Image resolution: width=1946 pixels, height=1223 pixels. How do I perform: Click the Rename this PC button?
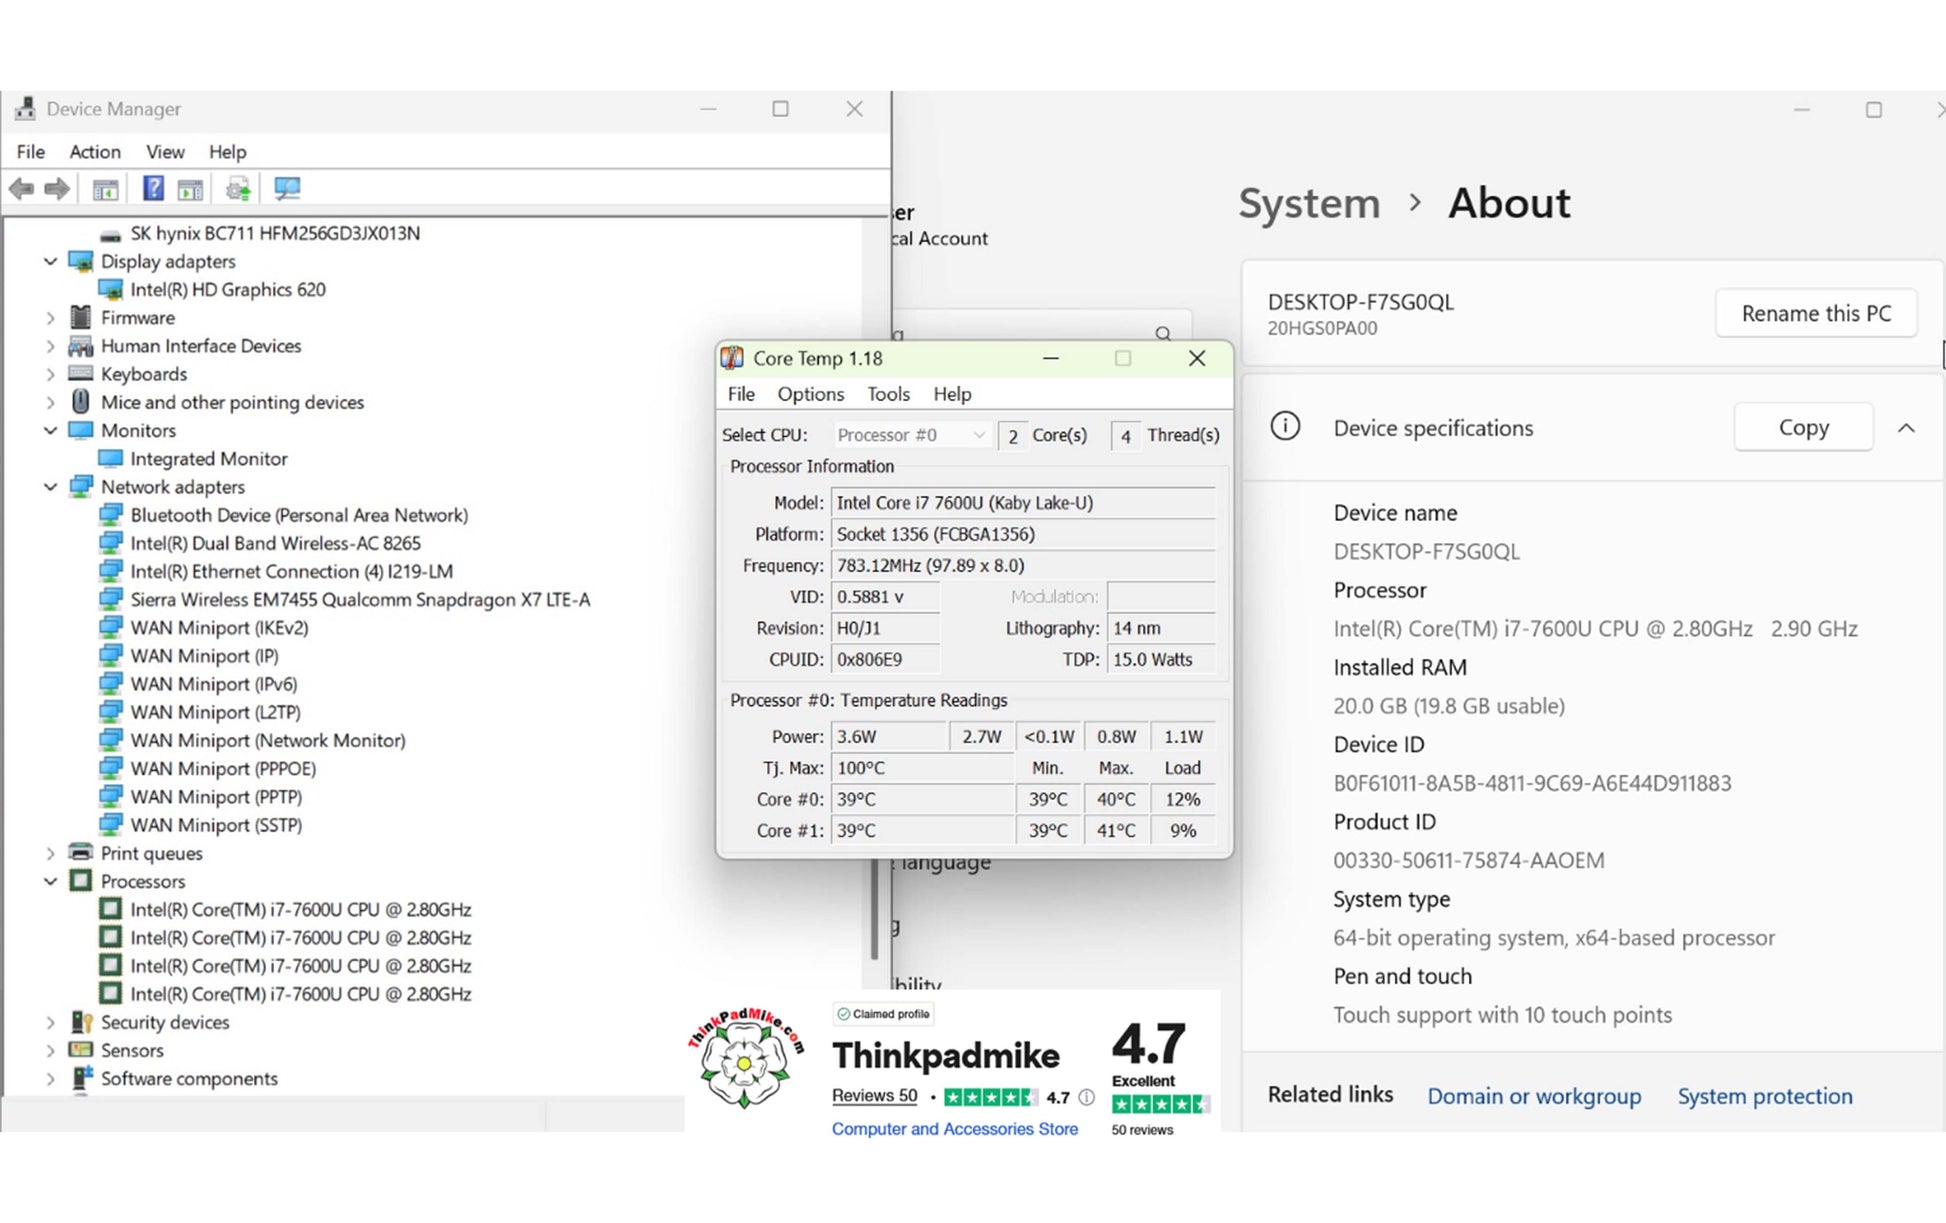pos(1816,313)
